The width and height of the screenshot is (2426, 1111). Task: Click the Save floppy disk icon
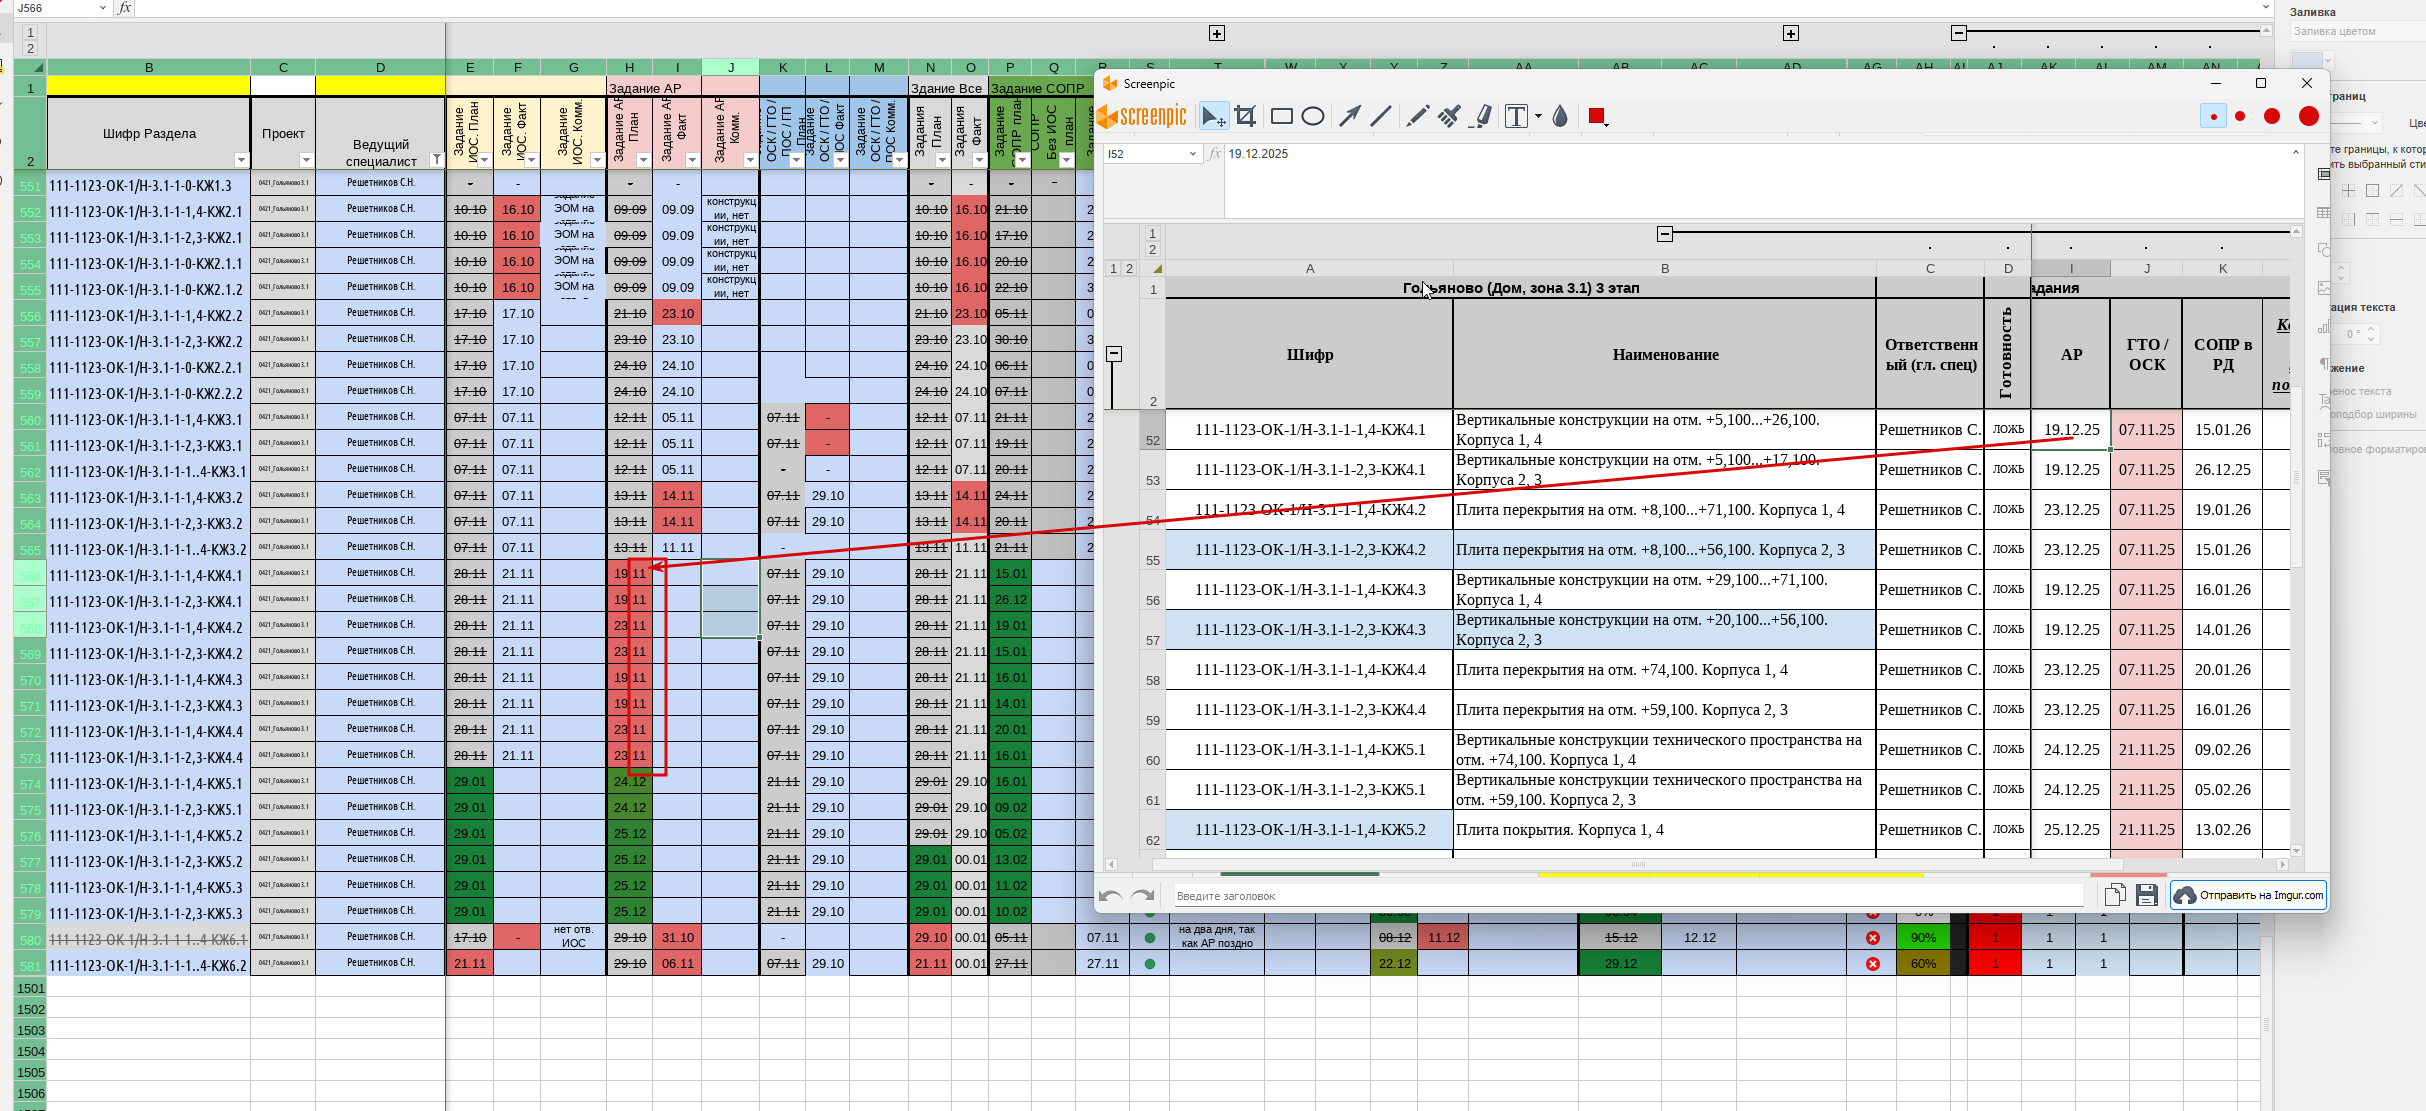click(x=2146, y=895)
